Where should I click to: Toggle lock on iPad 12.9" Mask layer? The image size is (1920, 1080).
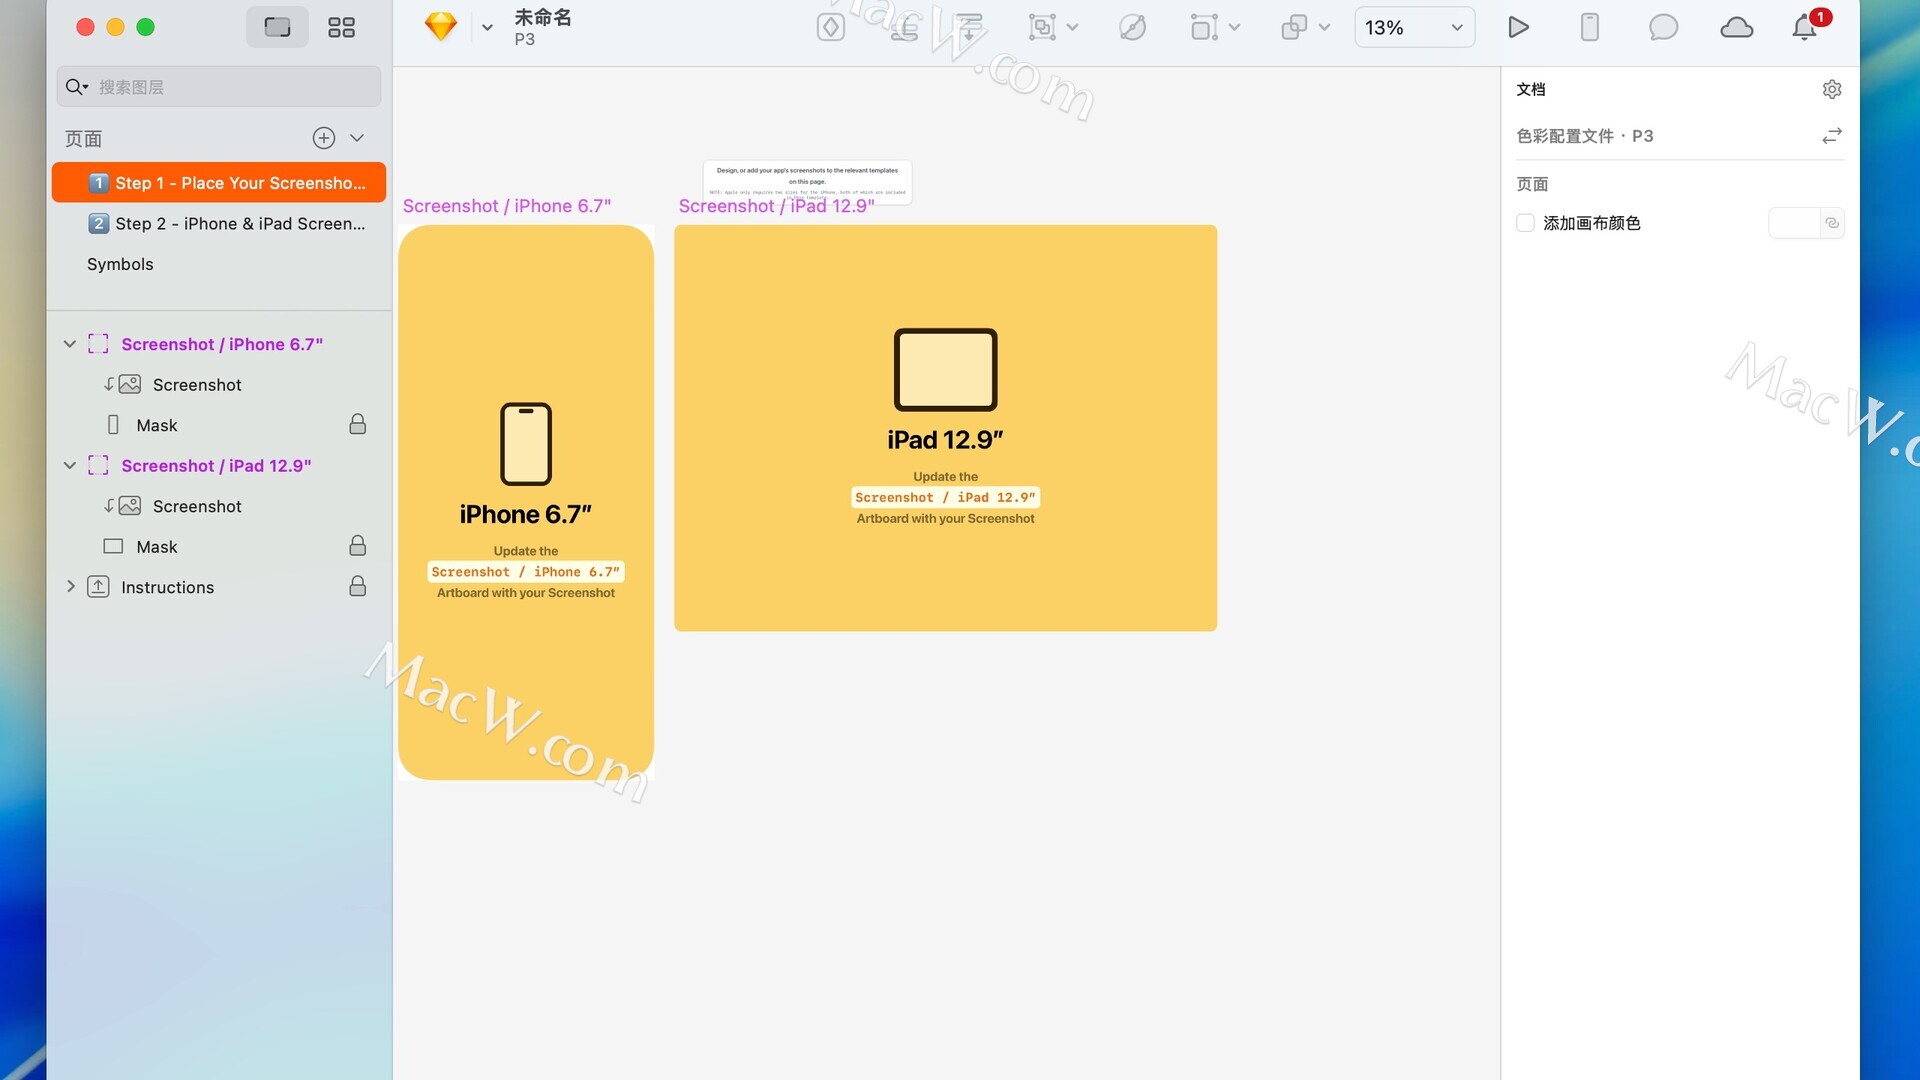coord(357,546)
